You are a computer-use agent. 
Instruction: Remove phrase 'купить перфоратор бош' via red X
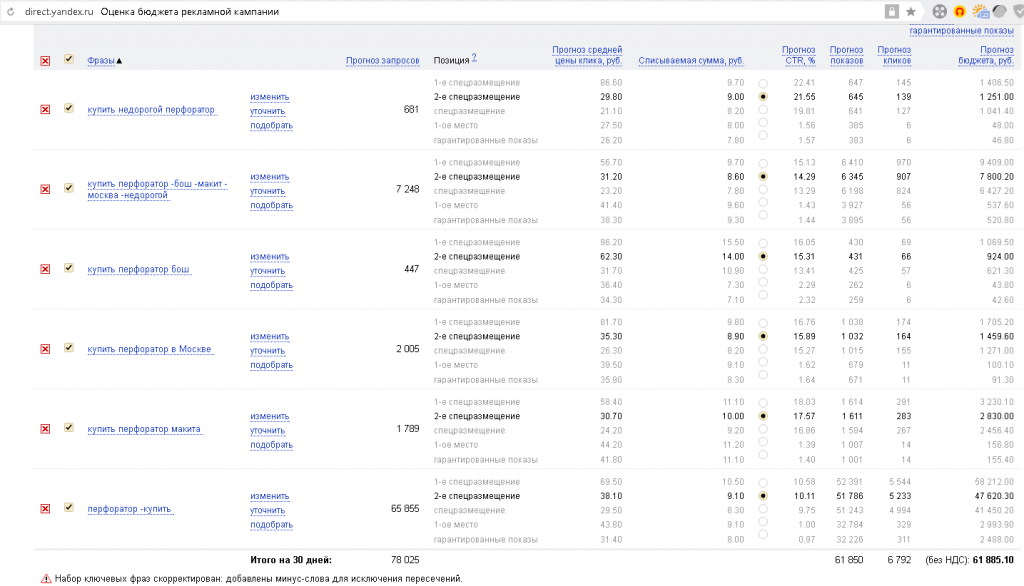(45, 269)
